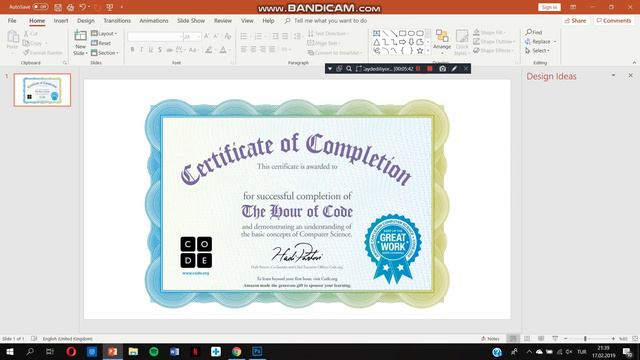Collapse the ribbon with chevron

point(634,62)
